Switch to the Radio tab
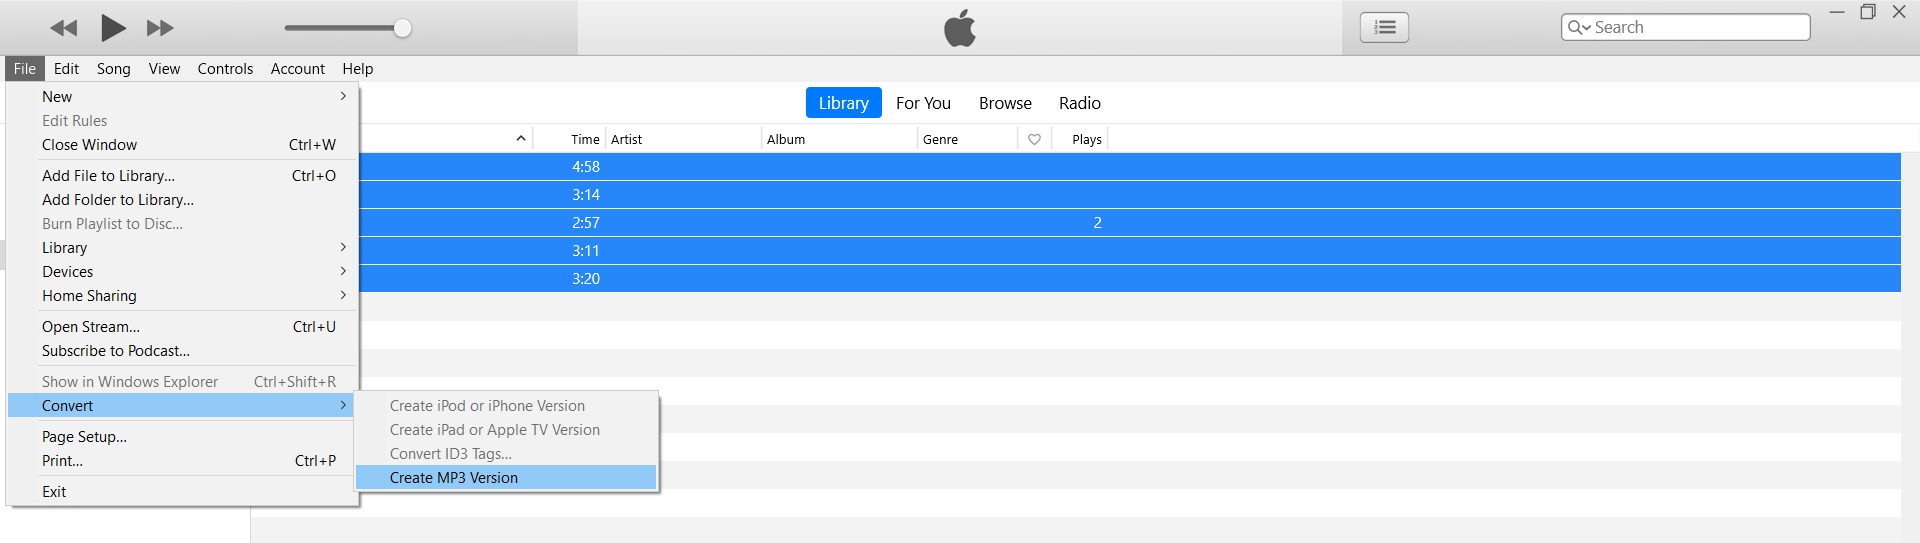Screen dimensions: 1920x543 coord(1079,103)
